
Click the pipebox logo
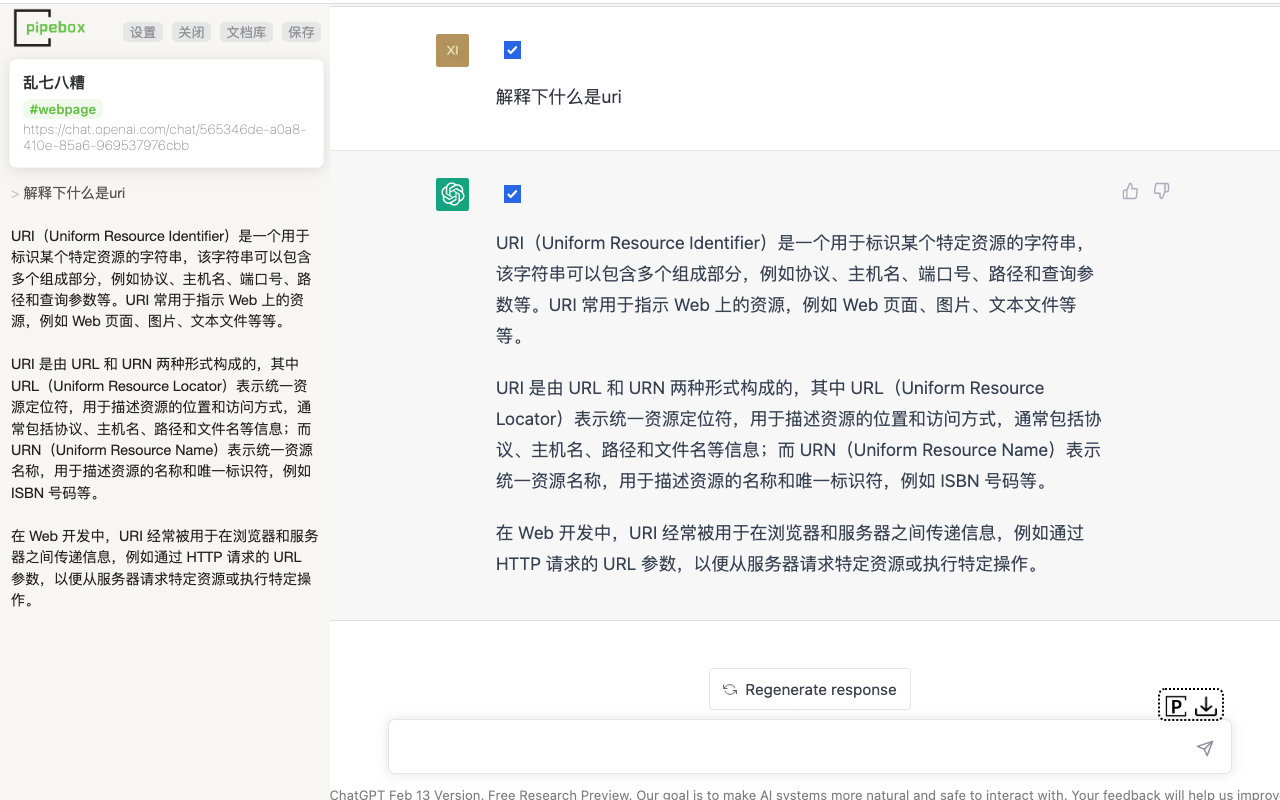(x=49, y=28)
